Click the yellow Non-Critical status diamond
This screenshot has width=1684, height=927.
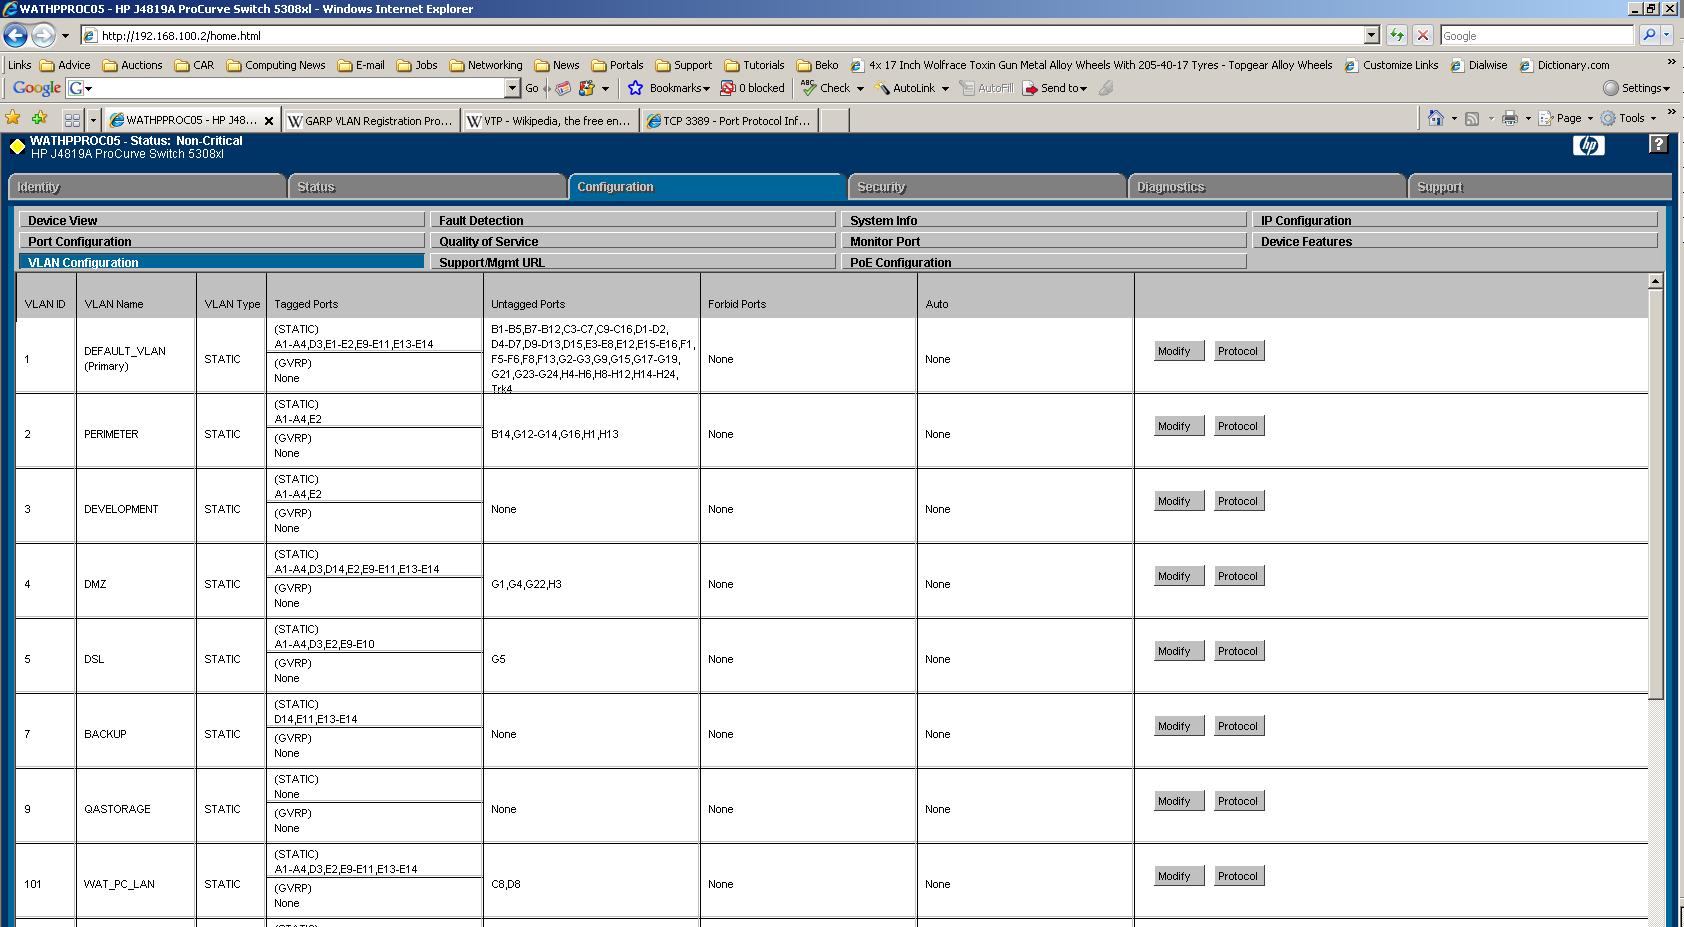[x=17, y=147]
